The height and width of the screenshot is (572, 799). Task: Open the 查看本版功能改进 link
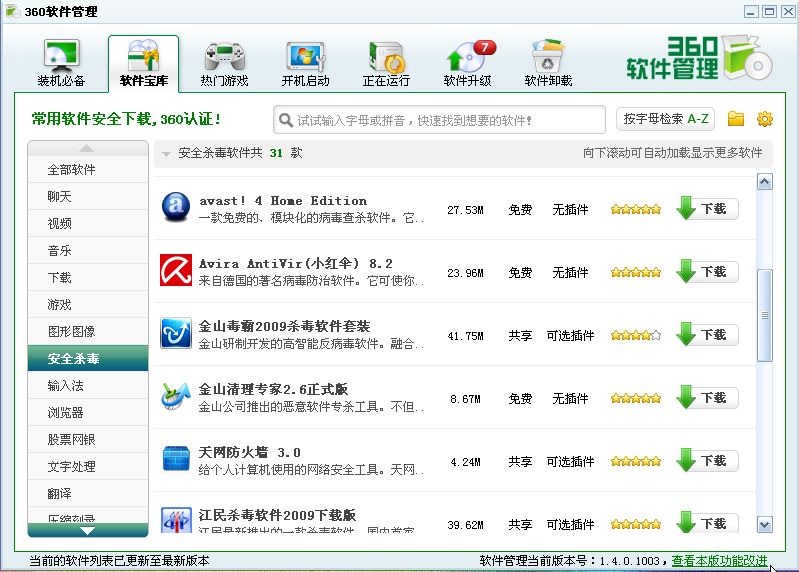(719, 561)
